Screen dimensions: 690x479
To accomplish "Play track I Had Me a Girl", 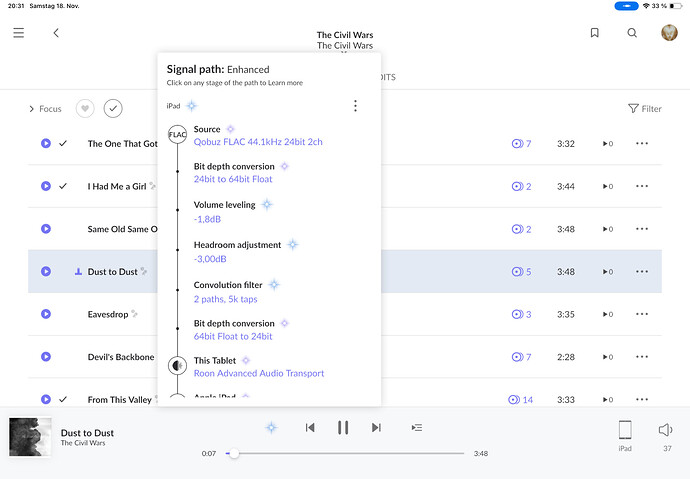I will pos(46,186).
